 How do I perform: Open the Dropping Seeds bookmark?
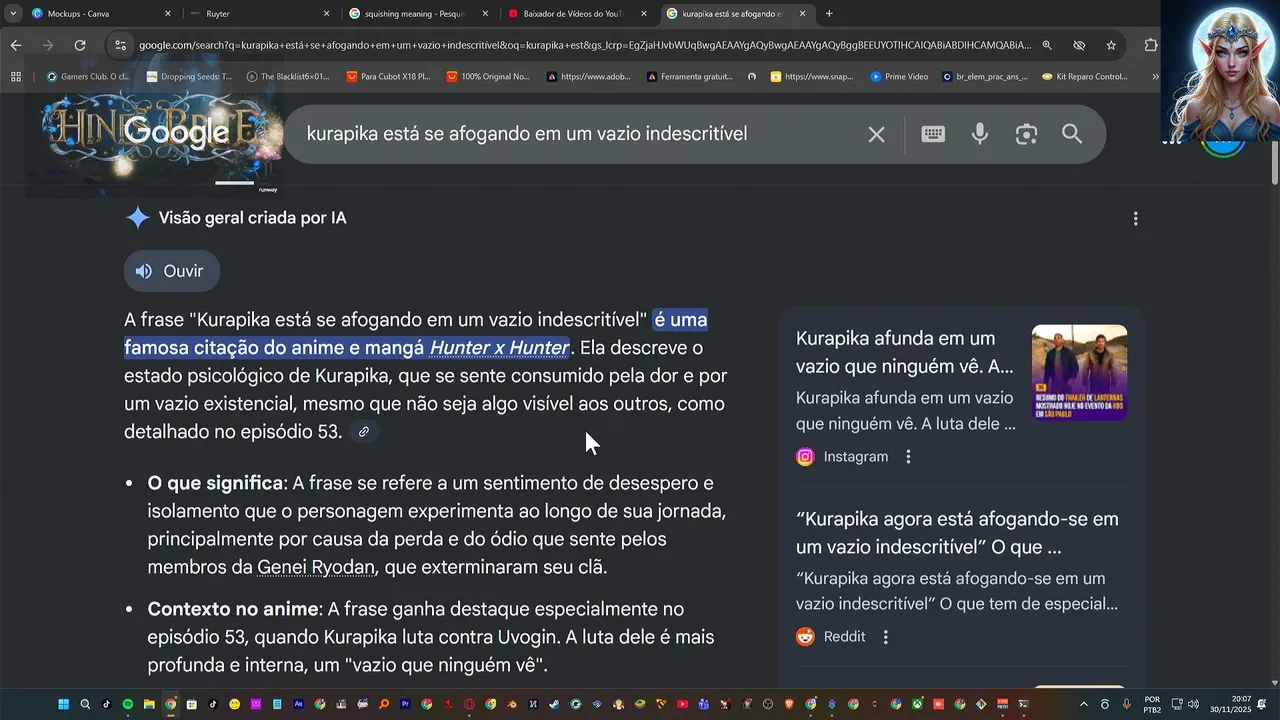(x=189, y=76)
